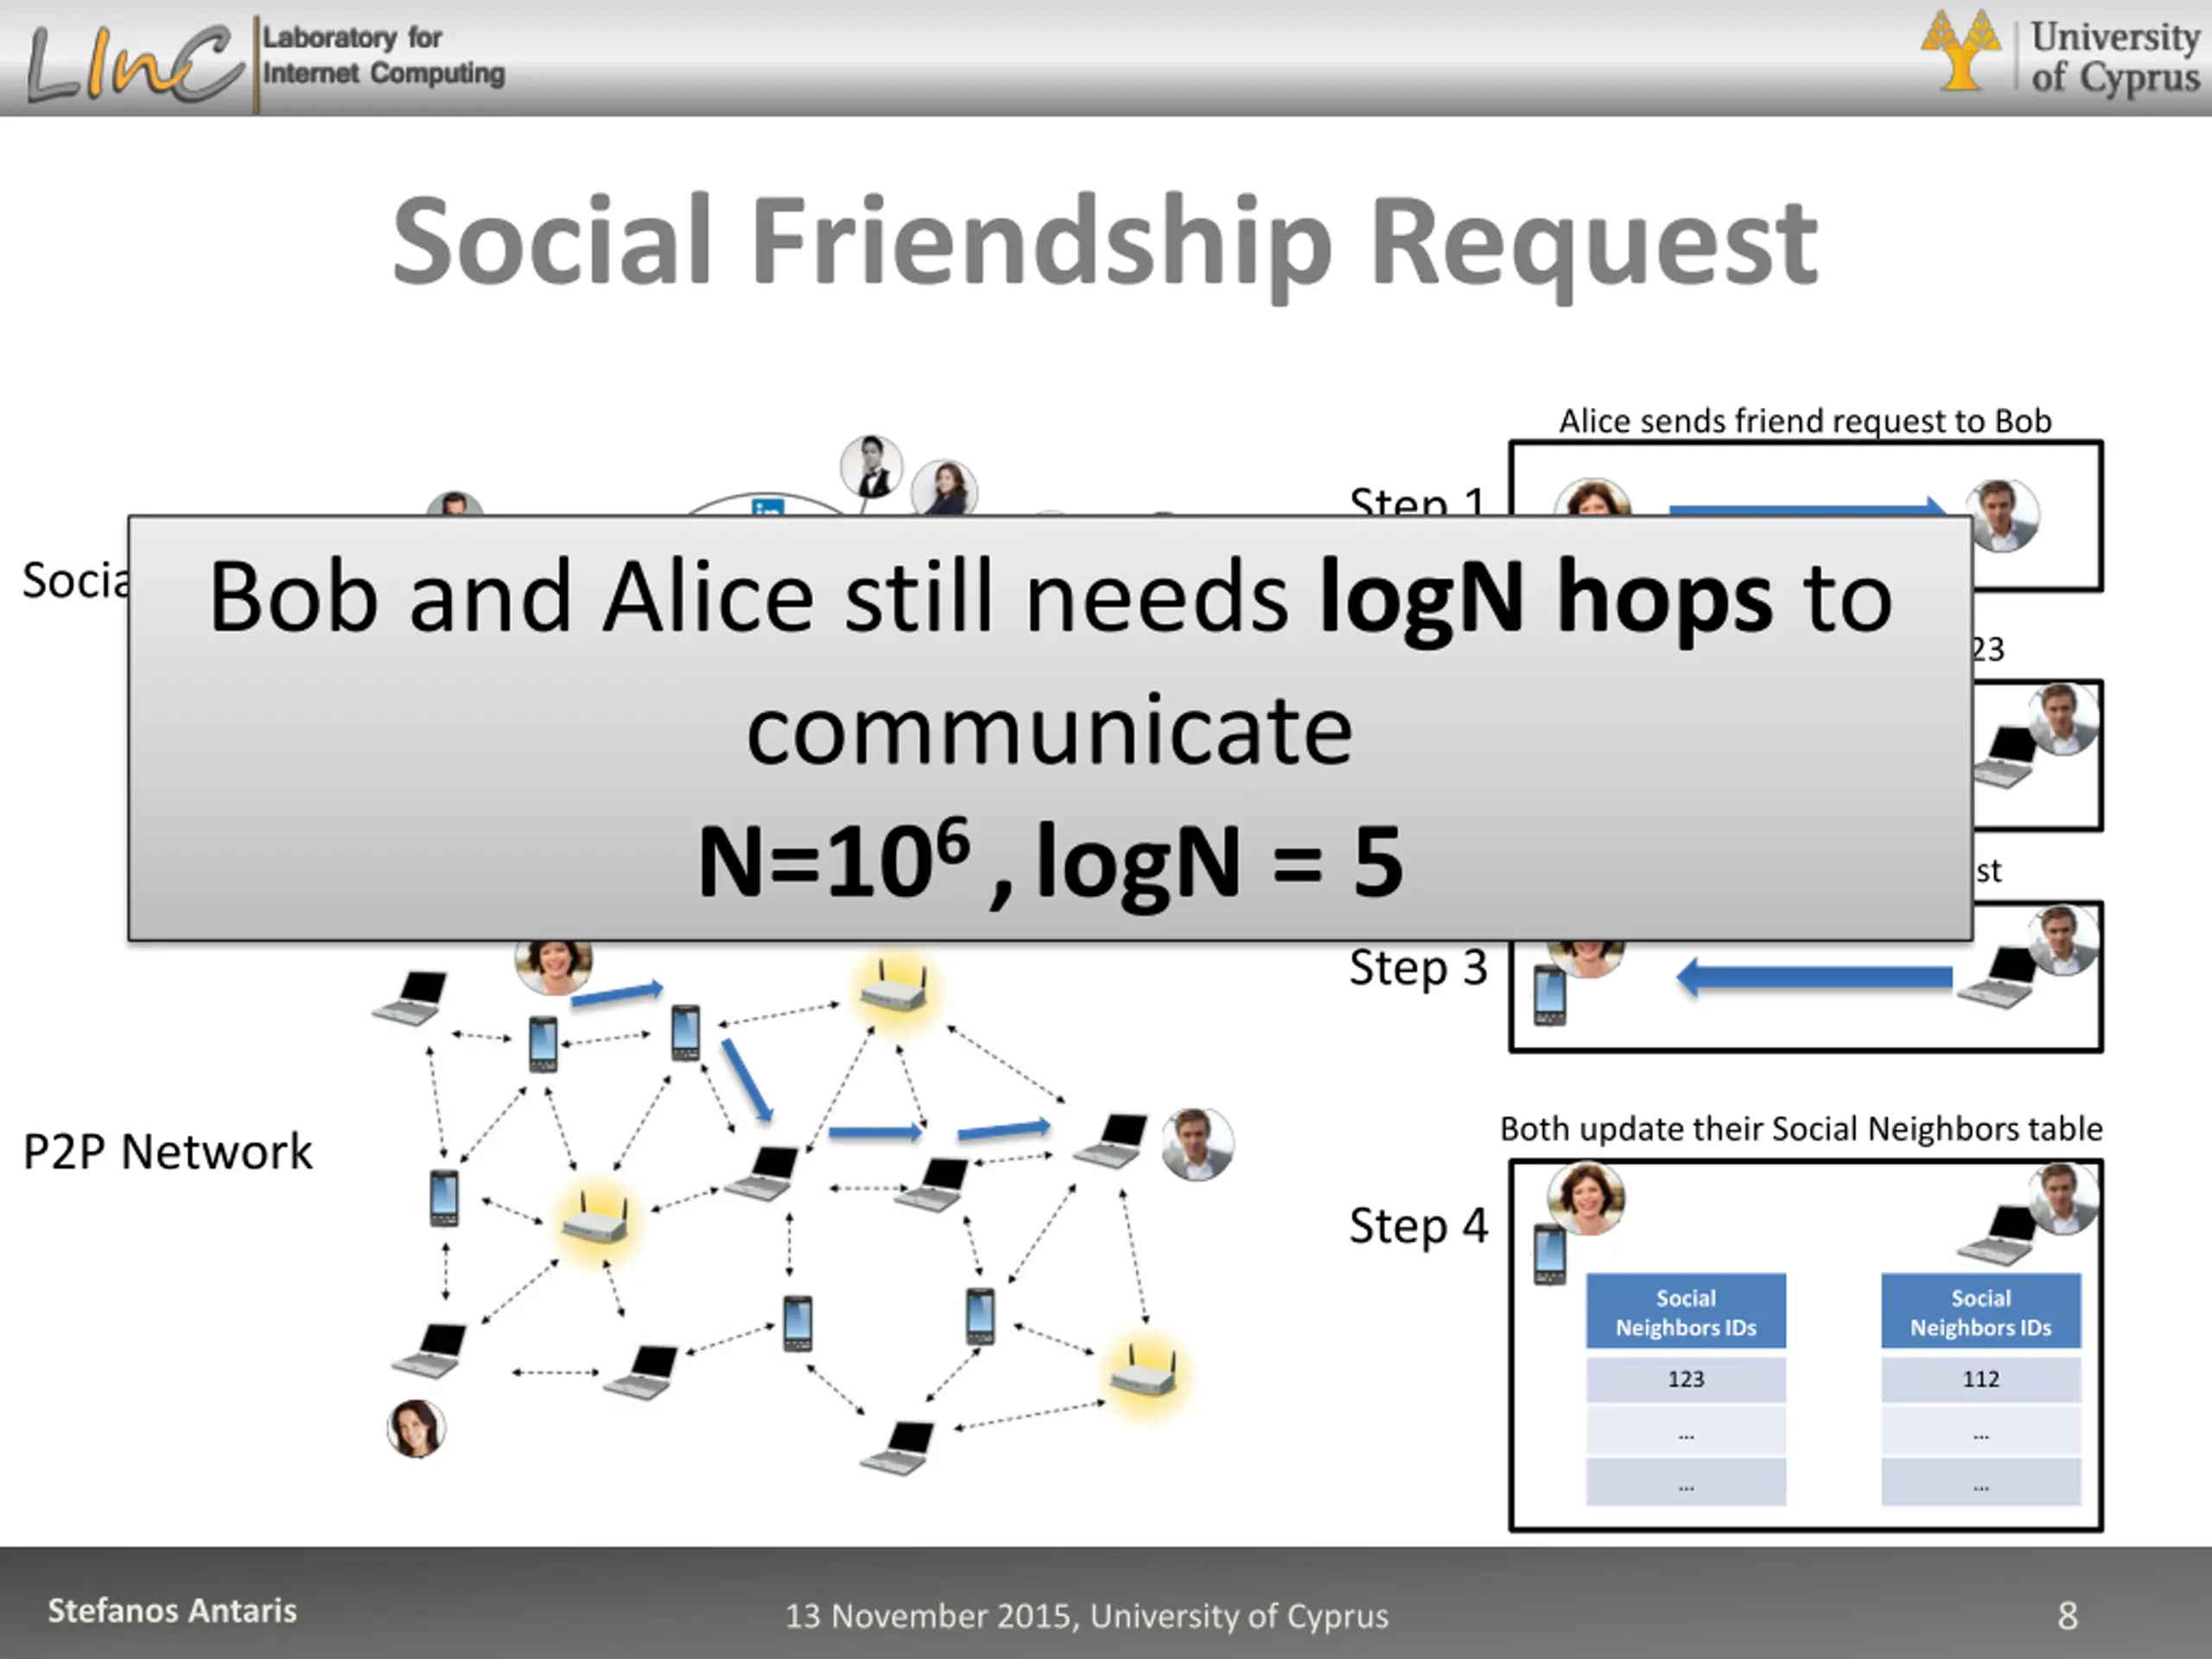This screenshot has height=1659, width=2212.
Task: Click the tuxedo man avatar in social graph
Action: pos(871,466)
